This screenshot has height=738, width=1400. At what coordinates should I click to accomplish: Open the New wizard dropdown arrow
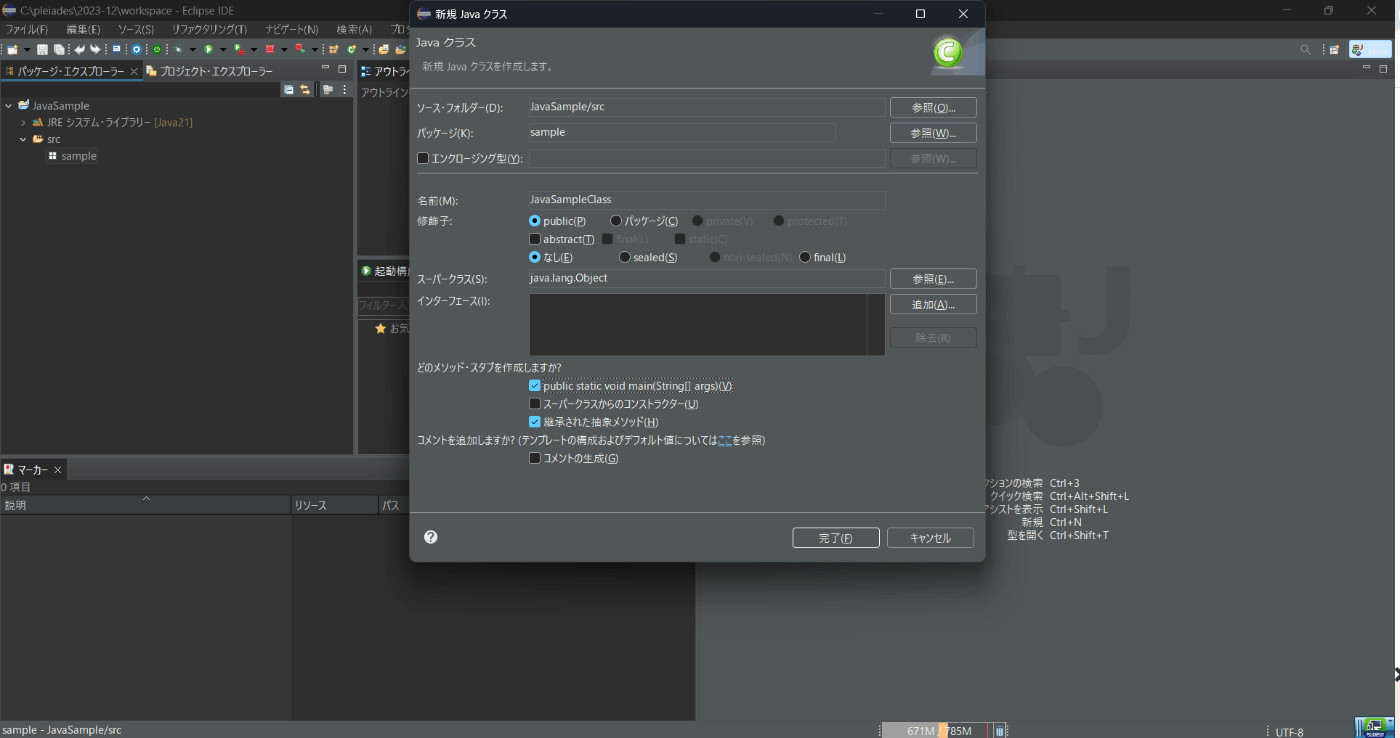27,49
